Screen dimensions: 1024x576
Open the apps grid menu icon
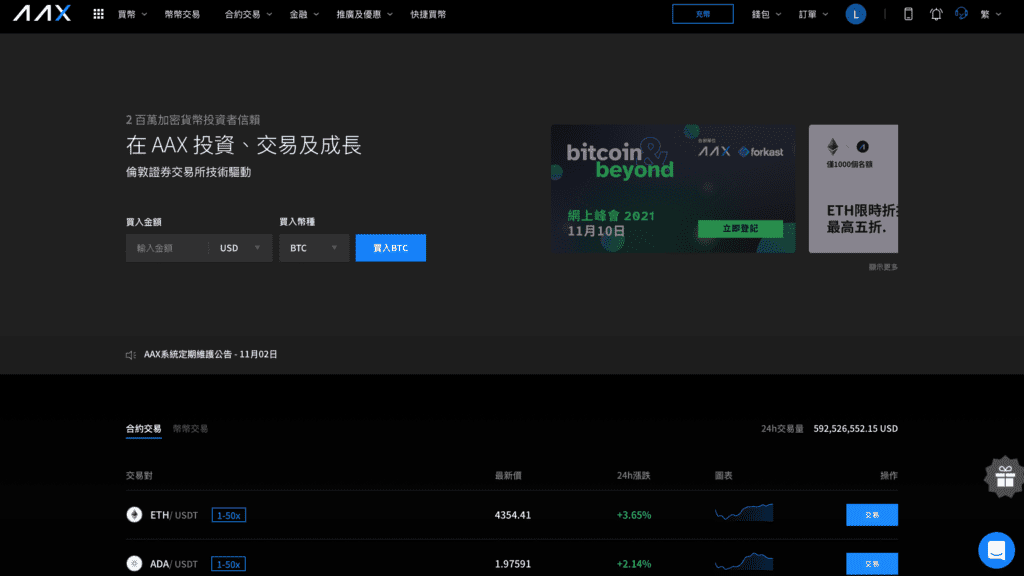[99, 14]
